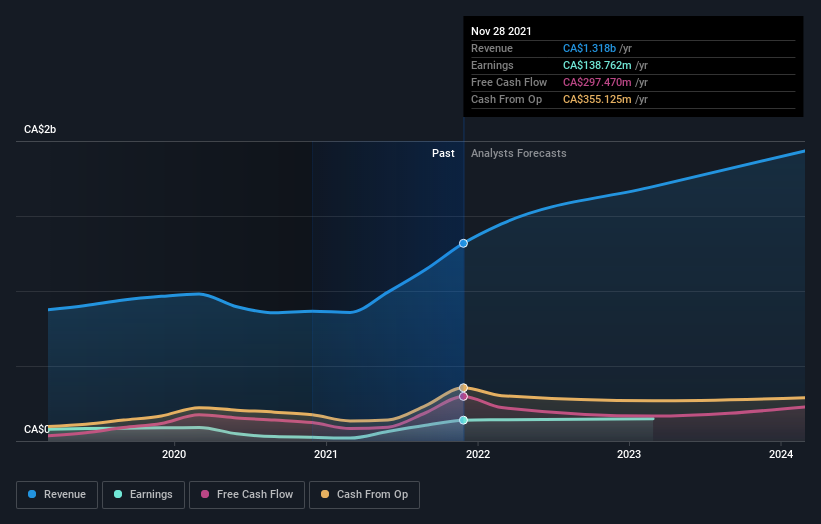Click the CA$355.125m cash from op value
Viewport: 821px width, 524px height.
coord(597,99)
